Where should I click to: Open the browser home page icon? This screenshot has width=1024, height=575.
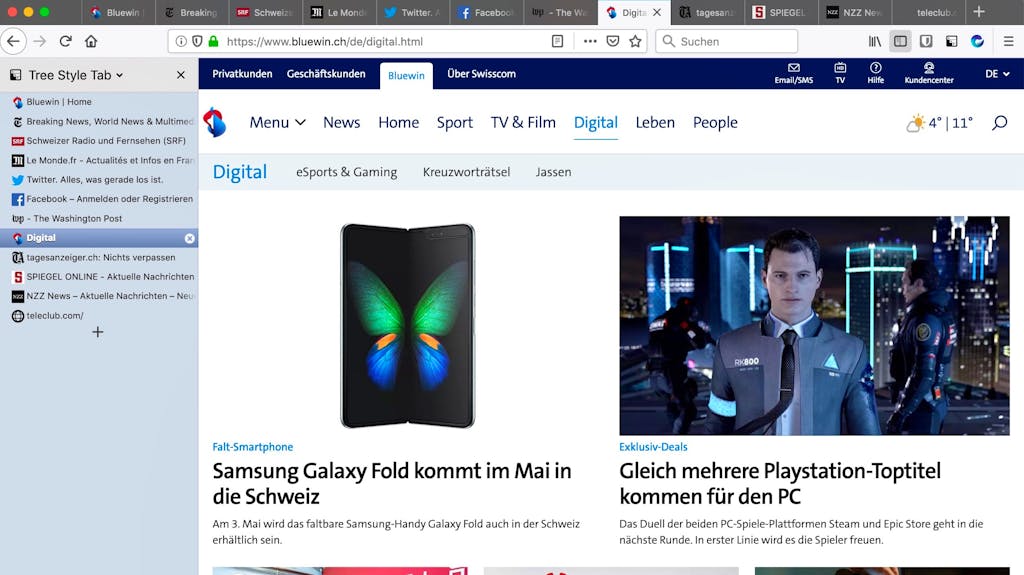pyautogui.click(x=91, y=41)
